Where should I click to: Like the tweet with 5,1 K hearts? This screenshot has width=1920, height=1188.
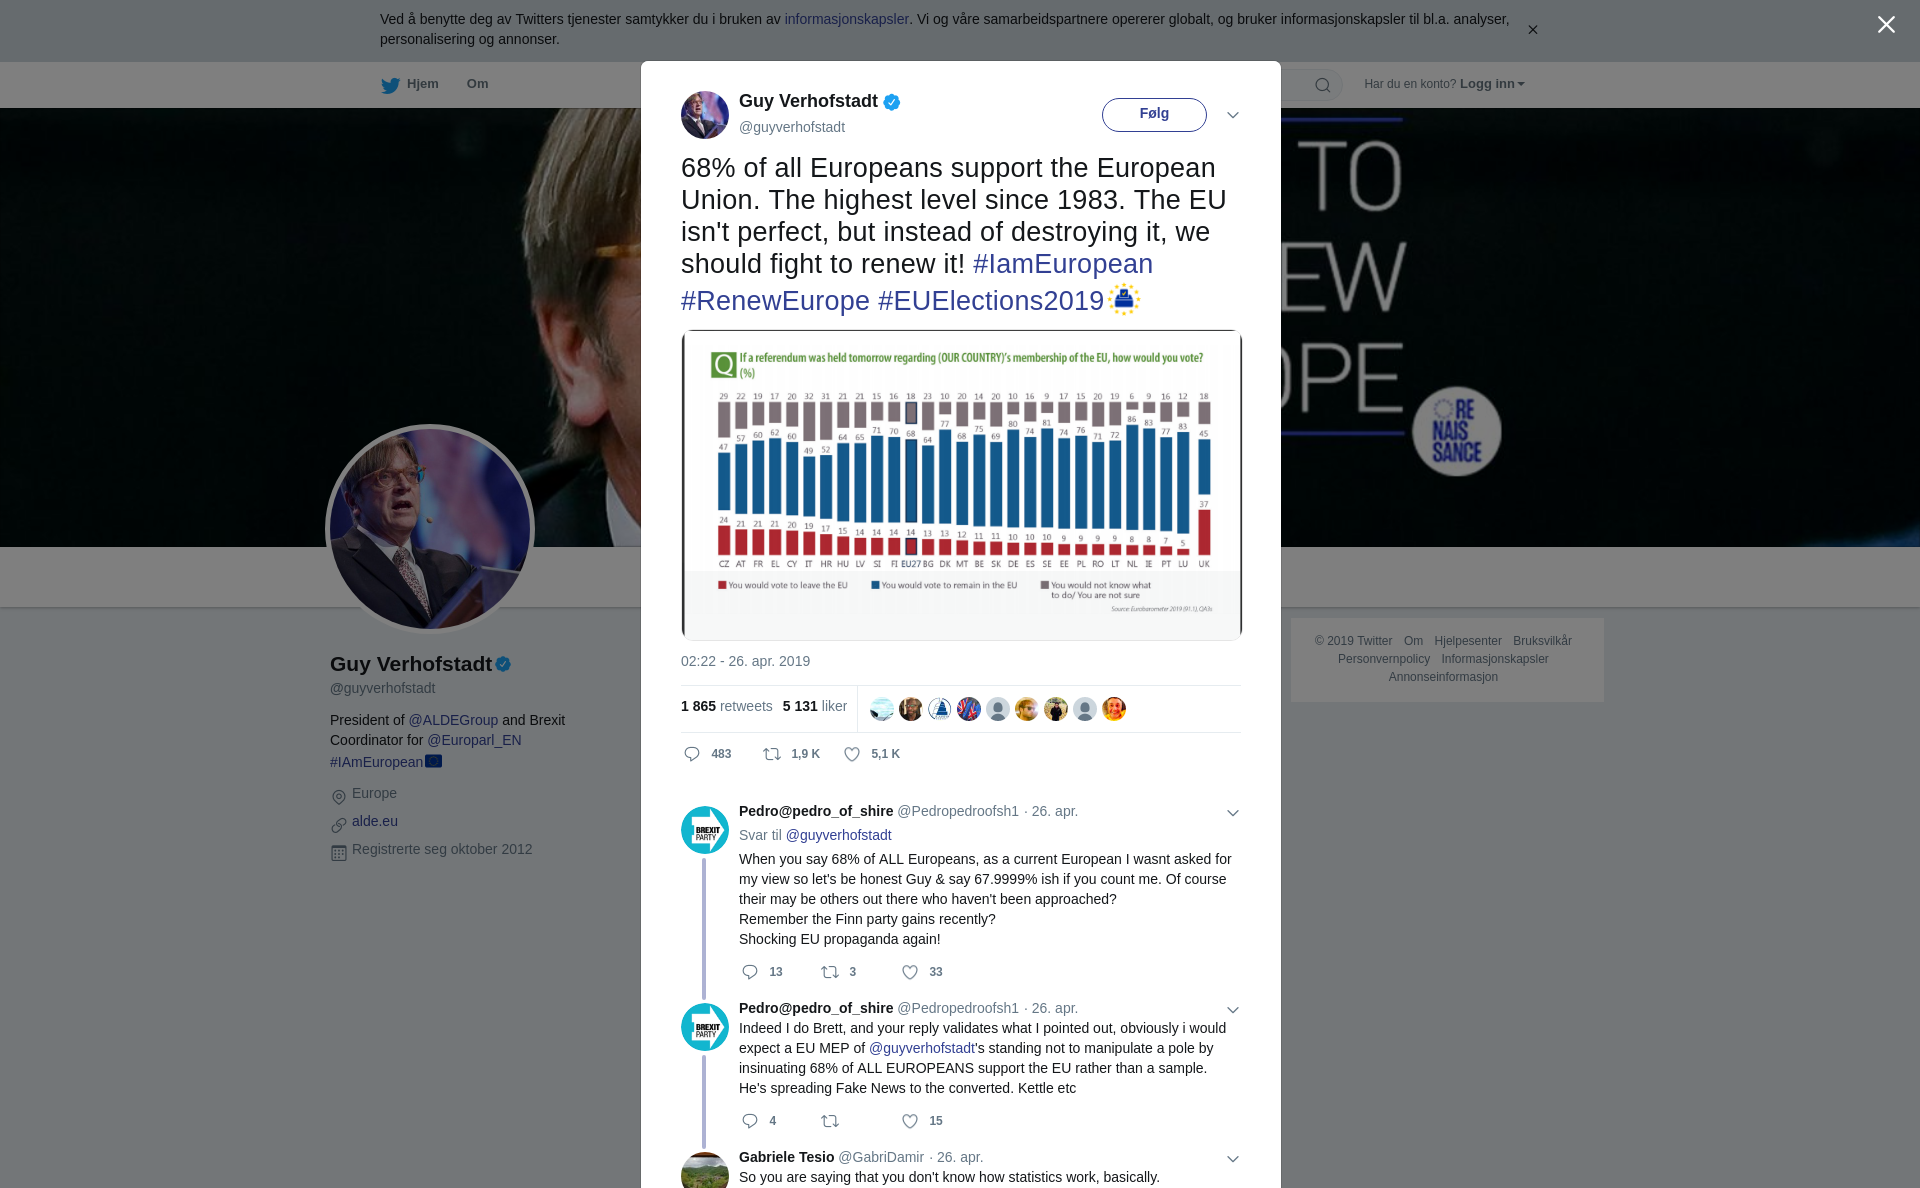tap(852, 754)
